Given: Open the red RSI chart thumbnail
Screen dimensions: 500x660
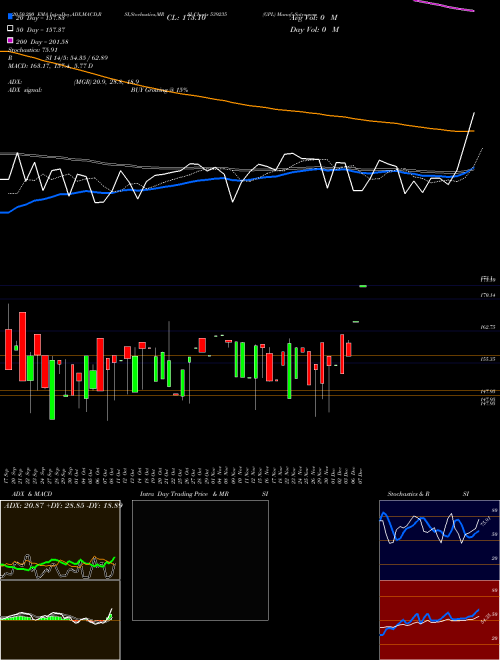Looking at the screenshot, I should click(x=439, y=620).
